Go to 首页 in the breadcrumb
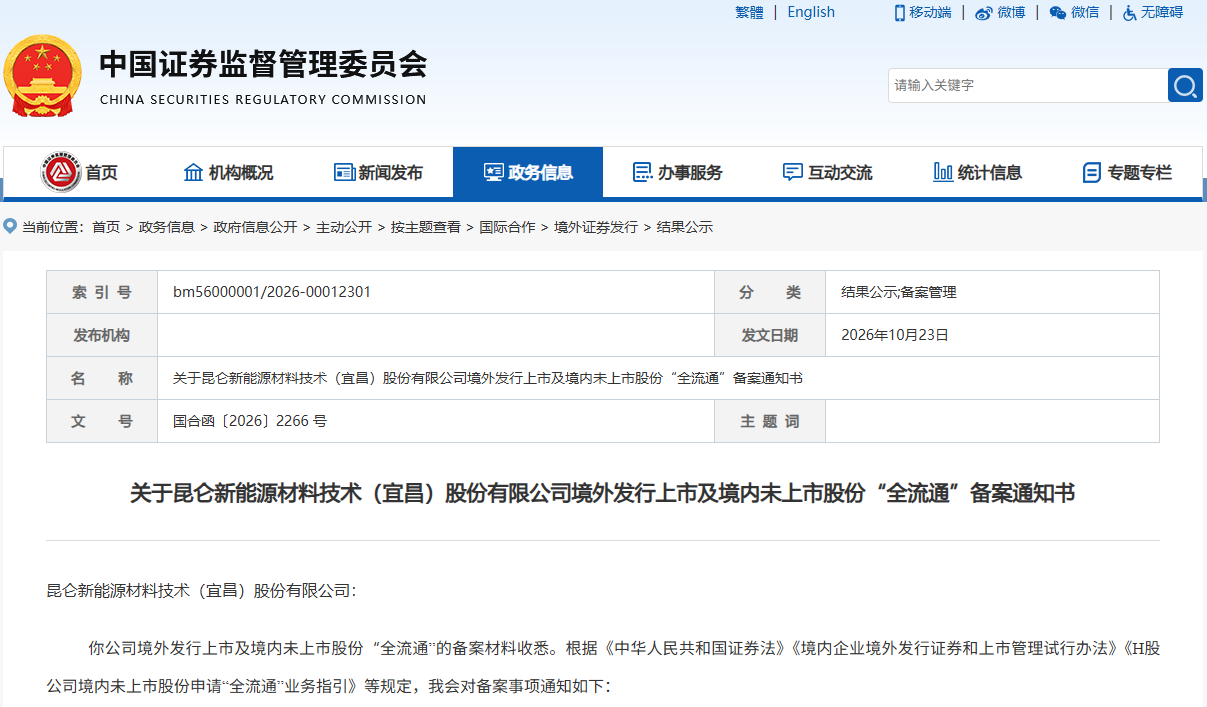 (x=106, y=227)
